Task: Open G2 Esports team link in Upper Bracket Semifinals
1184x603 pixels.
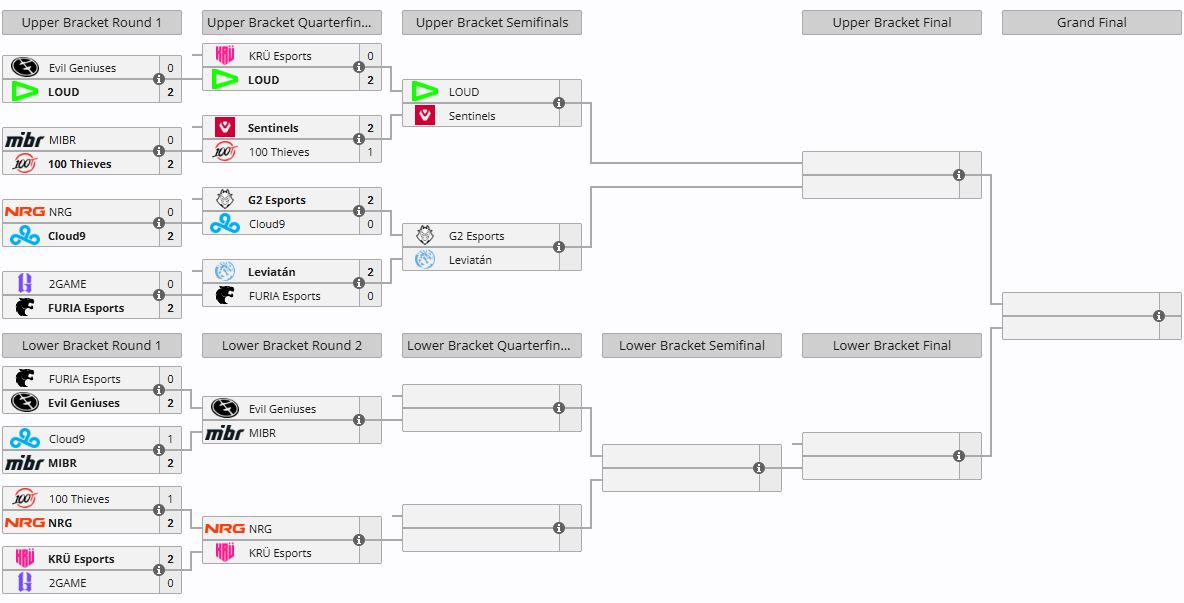Action: coord(476,236)
